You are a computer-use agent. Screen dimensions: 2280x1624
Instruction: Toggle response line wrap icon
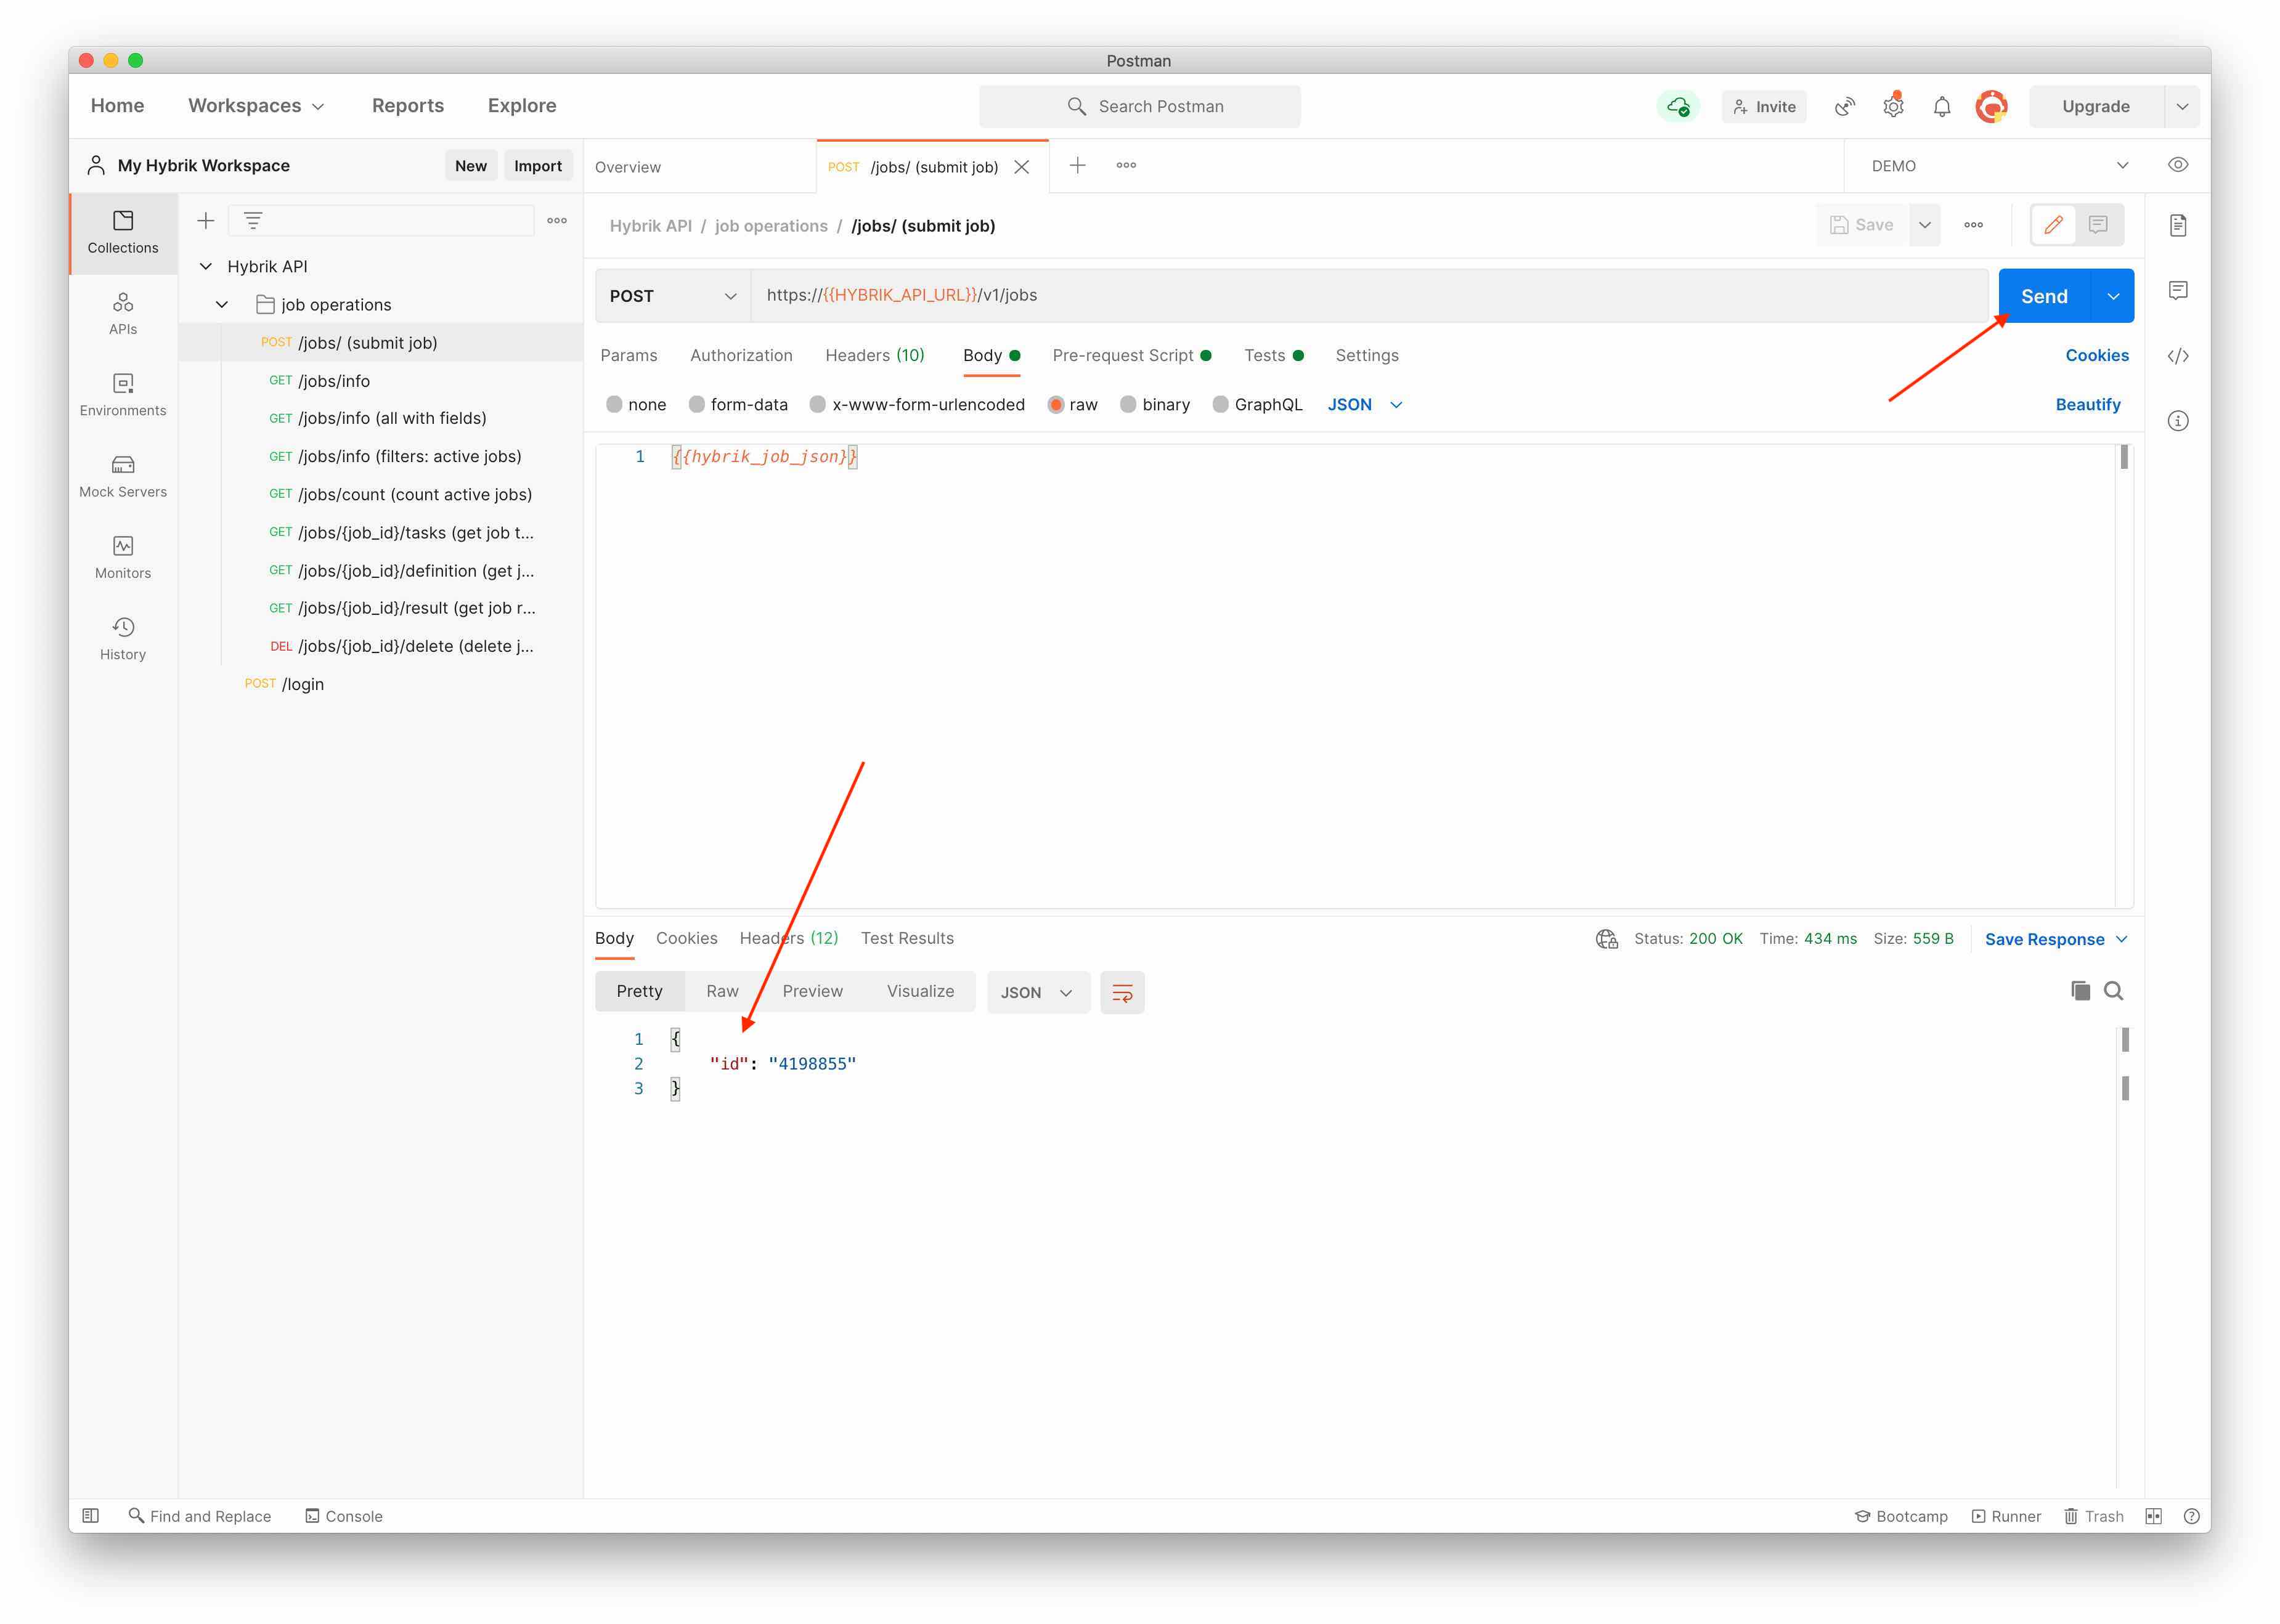tap(1122, 993)
